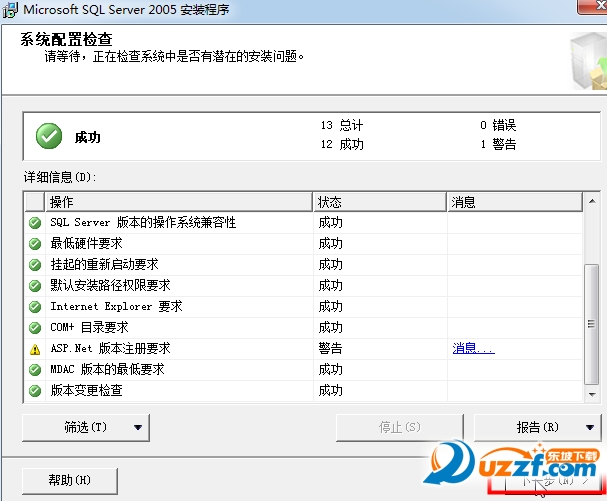
Task: Click the details list scrollbar down arrow
Action: click(x=592, y=395)
